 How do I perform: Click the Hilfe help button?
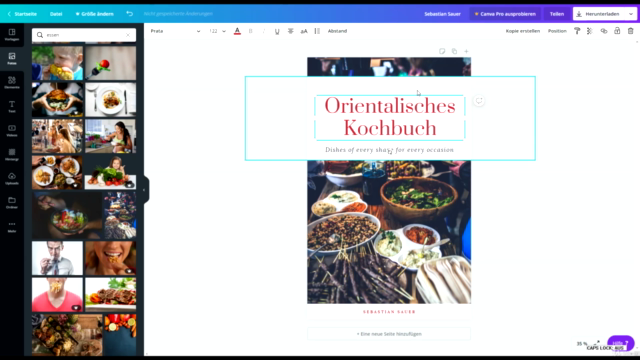620,343
